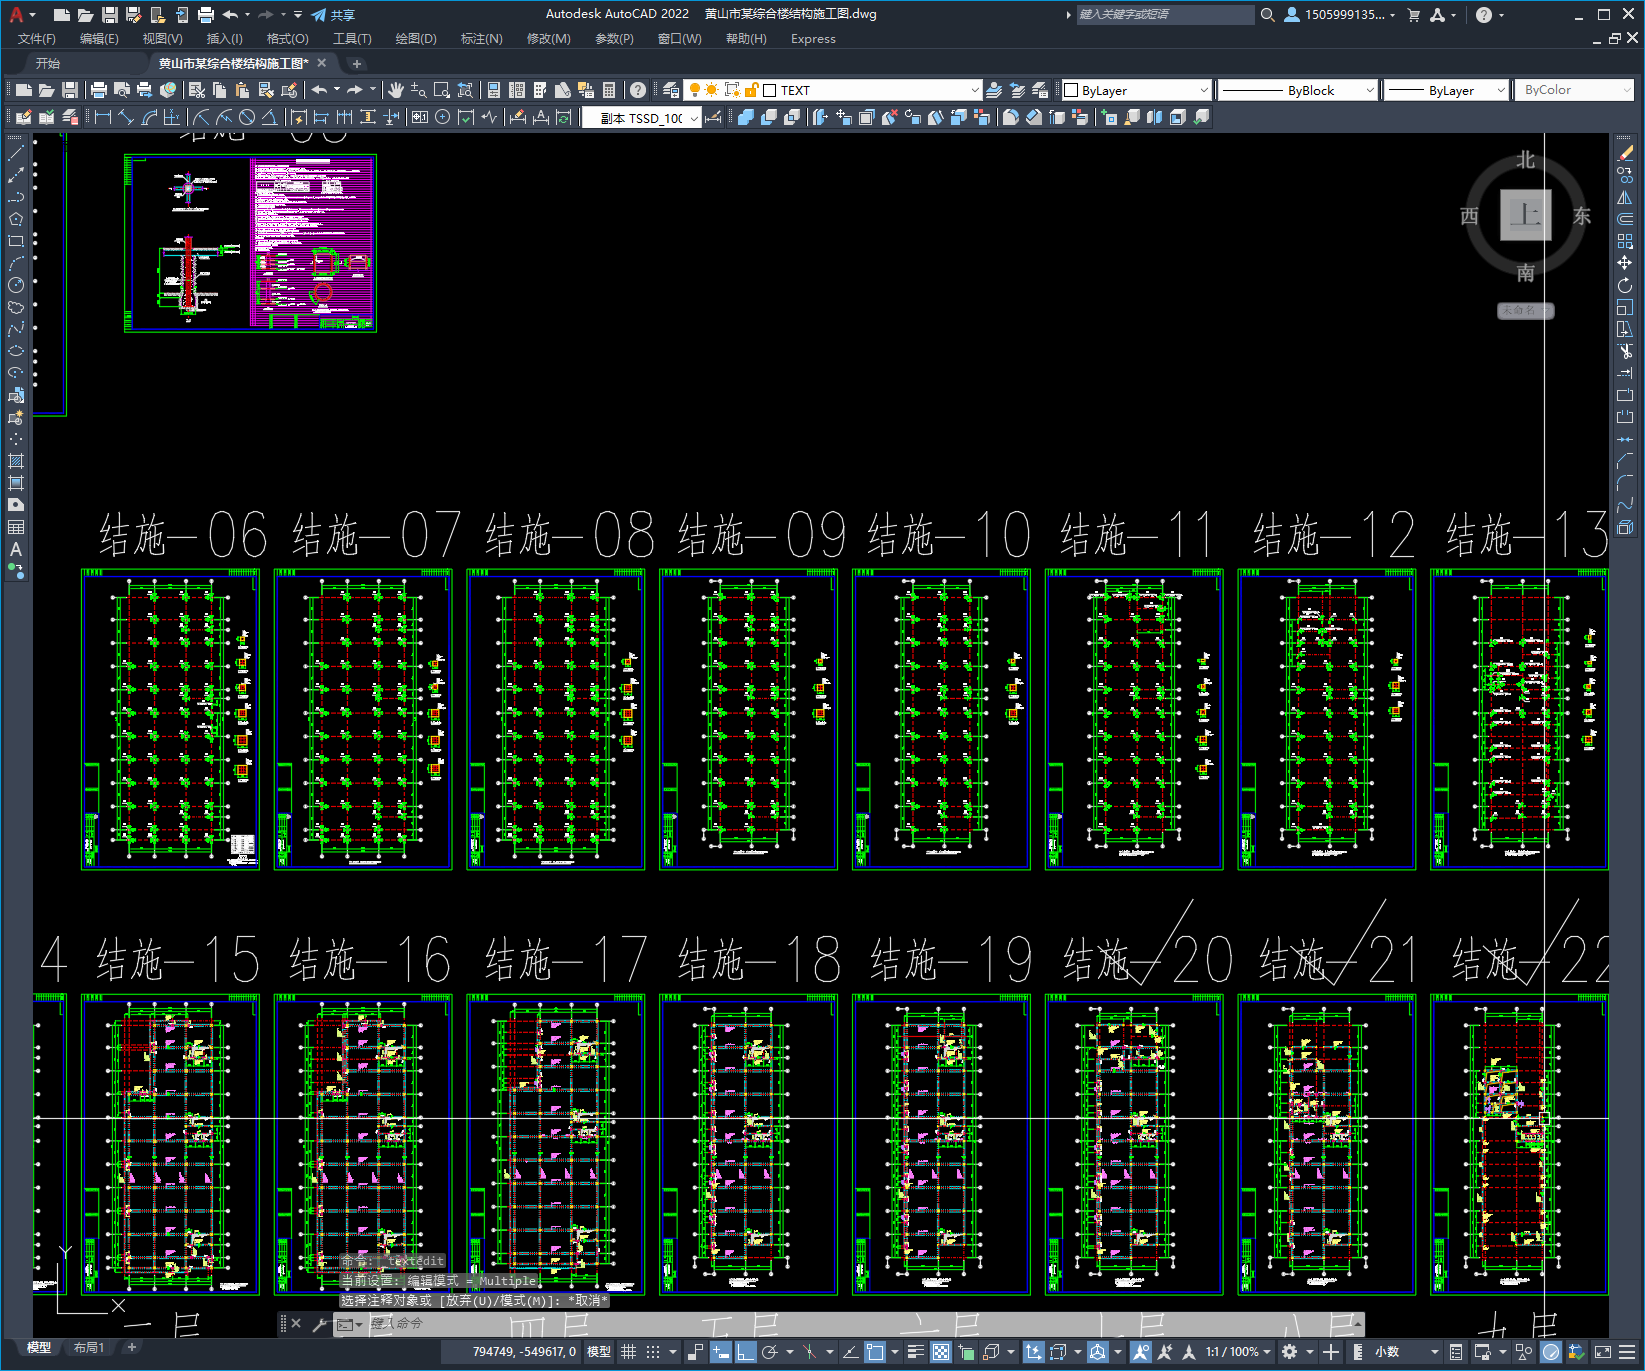Click the layer color swatch next to TEXT
1645x1371 pixels.
(x=770, y=90)
